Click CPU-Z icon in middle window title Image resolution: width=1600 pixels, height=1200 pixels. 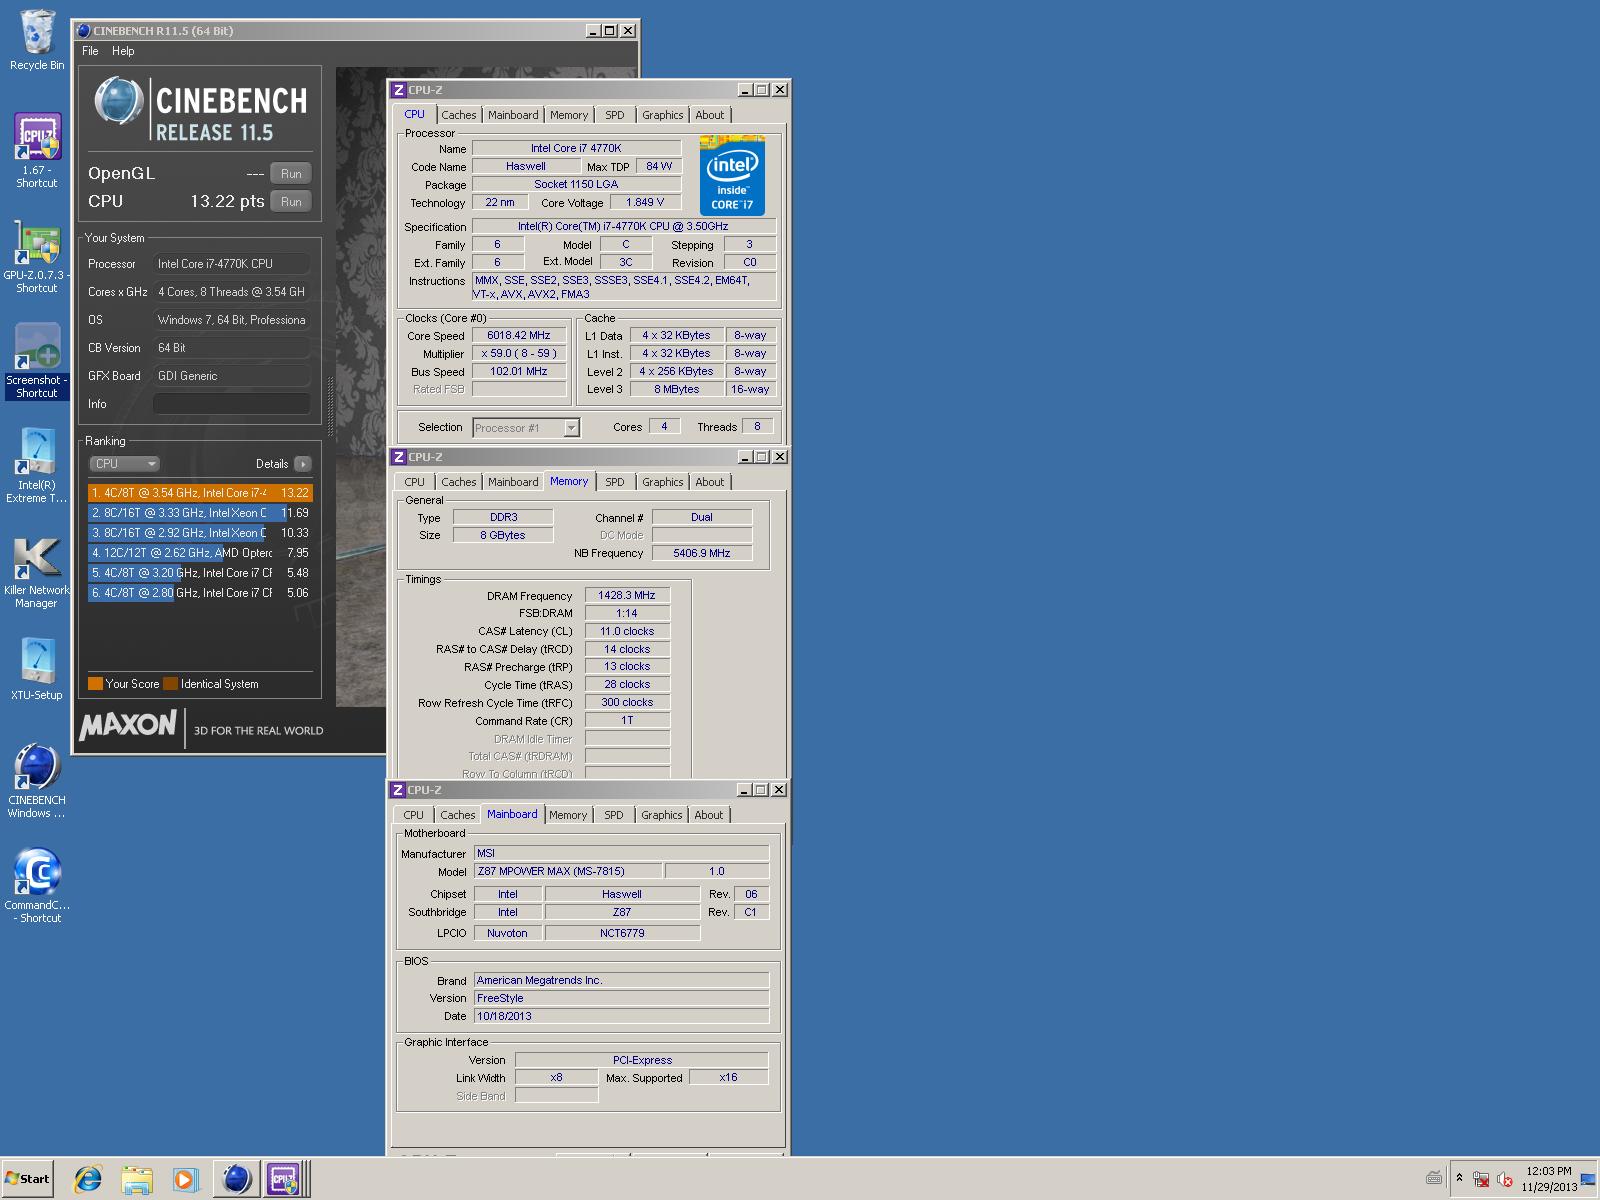[x=398, y=457]
